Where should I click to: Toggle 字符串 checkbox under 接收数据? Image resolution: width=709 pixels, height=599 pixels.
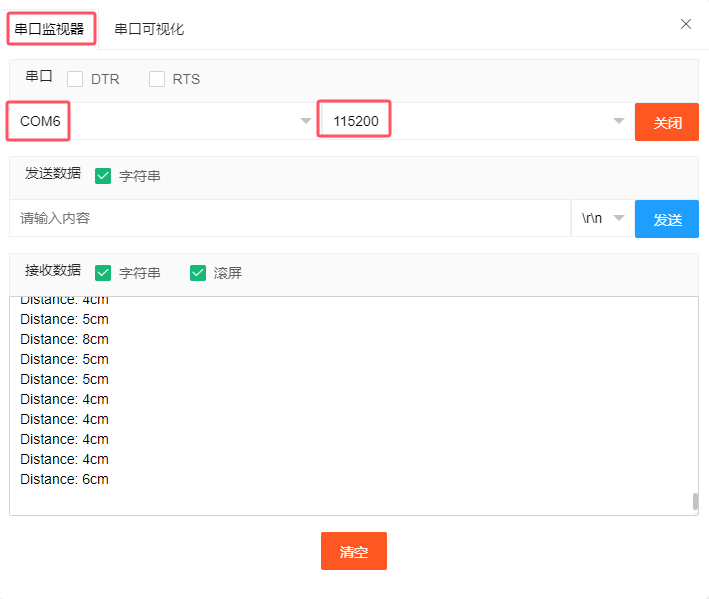point(103,272)
